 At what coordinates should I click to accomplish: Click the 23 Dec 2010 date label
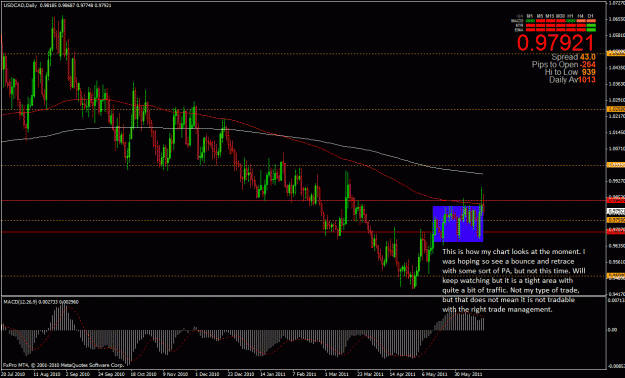[x=241, y=374]
